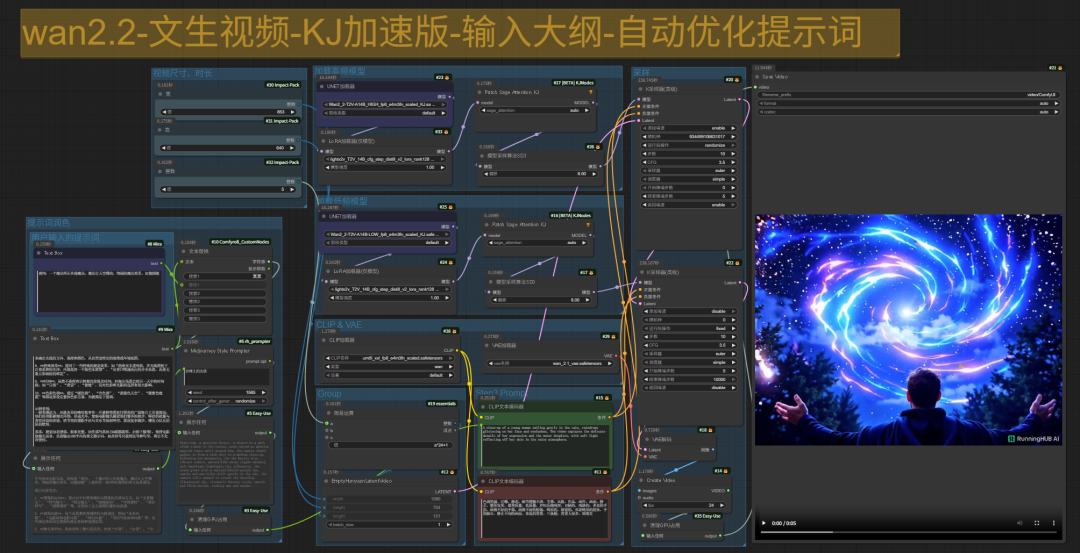1080x553 pixels.
Task: Open the simple scheduler dropdown in second KSampler
Action: point(691,362)
